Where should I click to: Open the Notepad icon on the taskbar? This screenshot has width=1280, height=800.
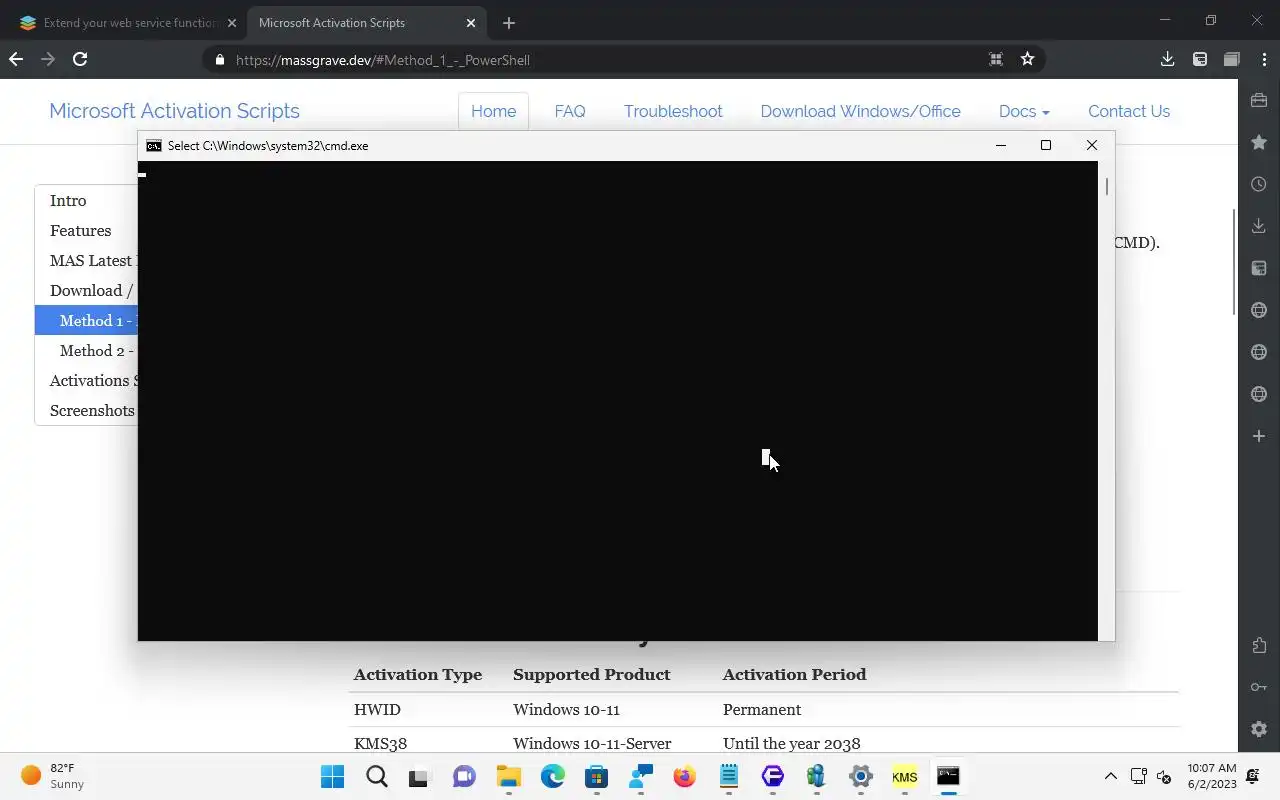[x=728, y=776]
